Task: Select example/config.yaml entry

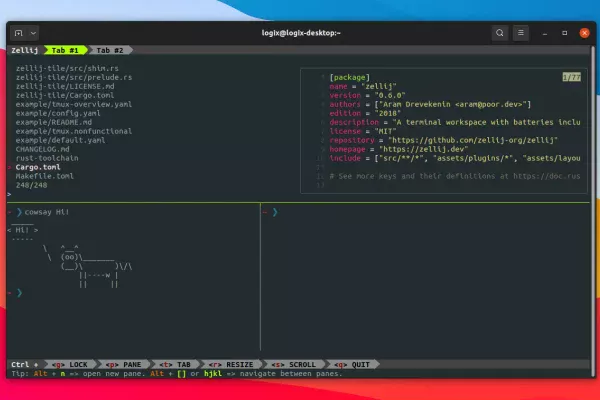Action: click(58, 113)
